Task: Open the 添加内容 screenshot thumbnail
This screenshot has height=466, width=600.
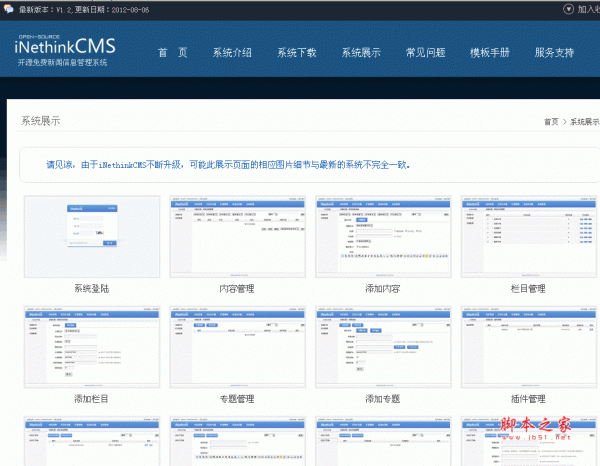Action: click(x=383, y=236)
